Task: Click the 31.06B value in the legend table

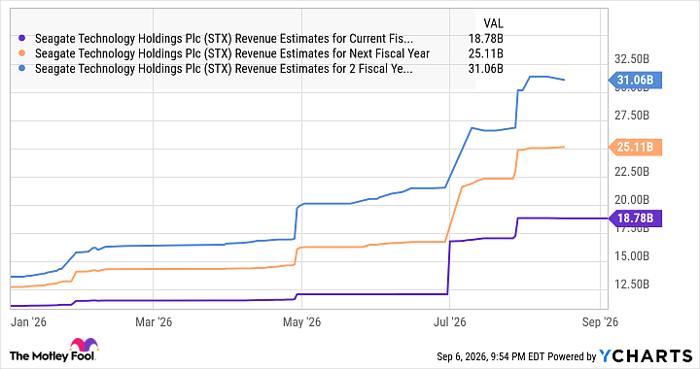Action: (486, 69)
